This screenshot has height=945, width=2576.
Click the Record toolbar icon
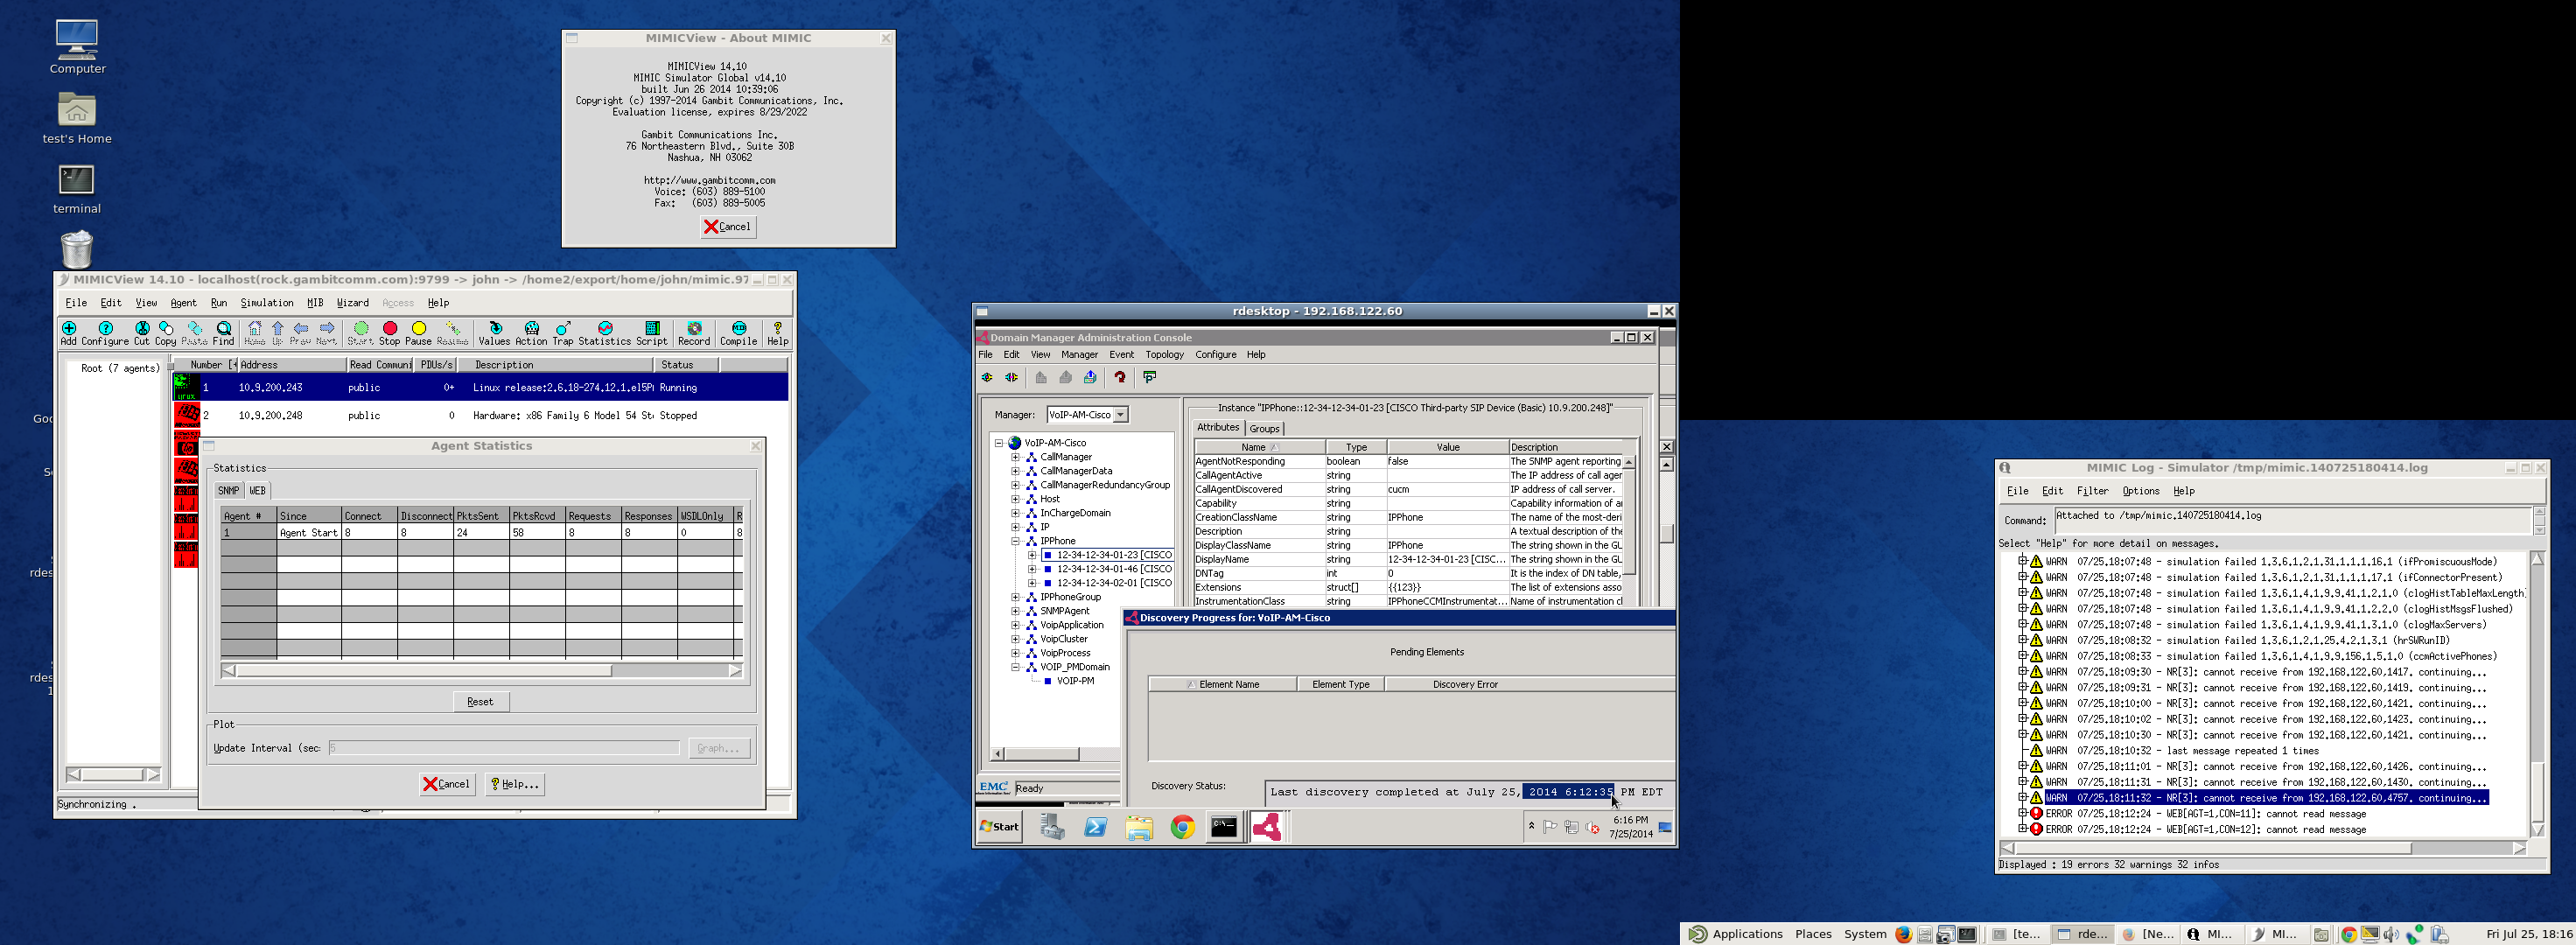pos(694,333)
